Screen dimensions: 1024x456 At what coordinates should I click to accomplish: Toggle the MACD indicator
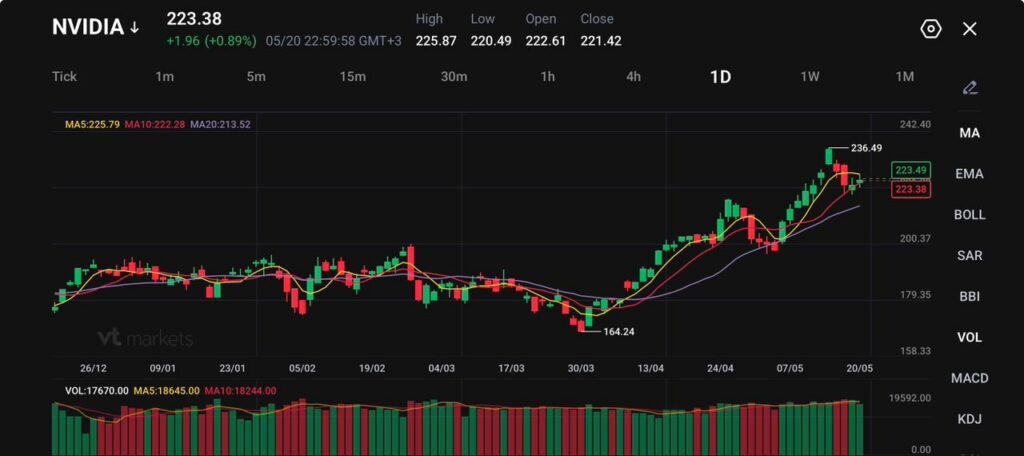tap(970, 378)
